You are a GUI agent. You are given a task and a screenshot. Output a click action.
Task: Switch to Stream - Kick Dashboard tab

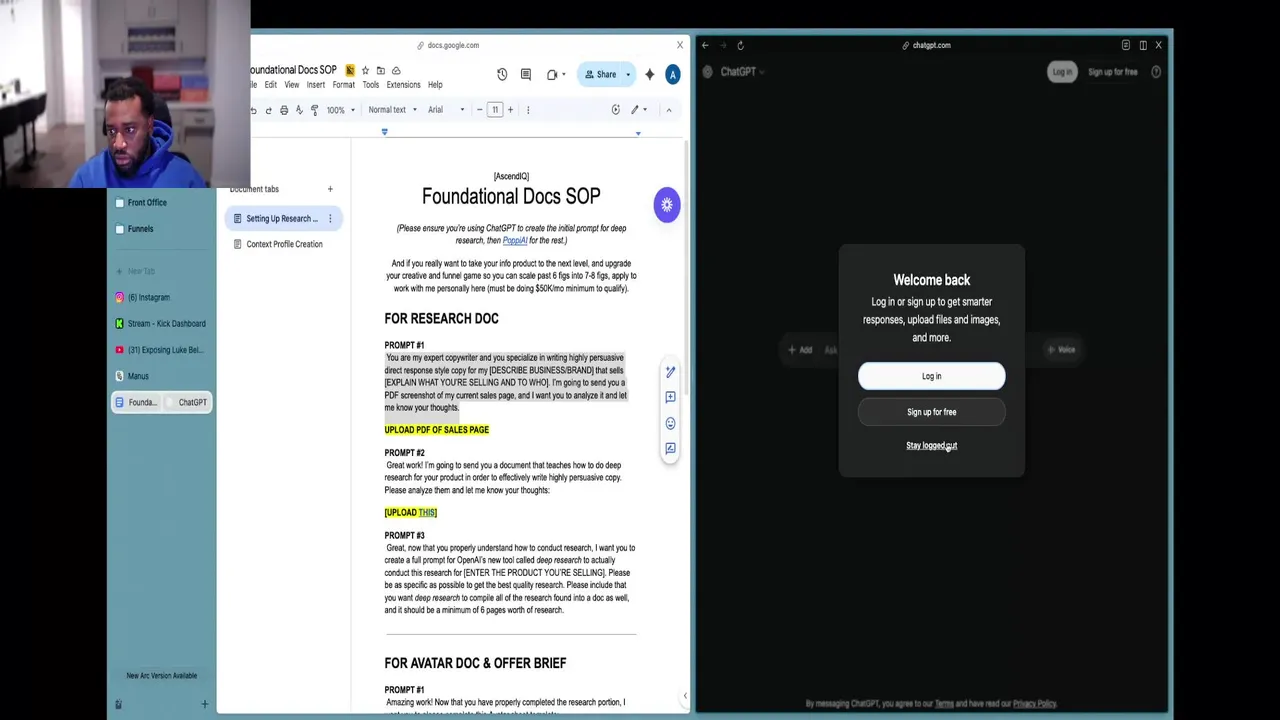point(161,324)
